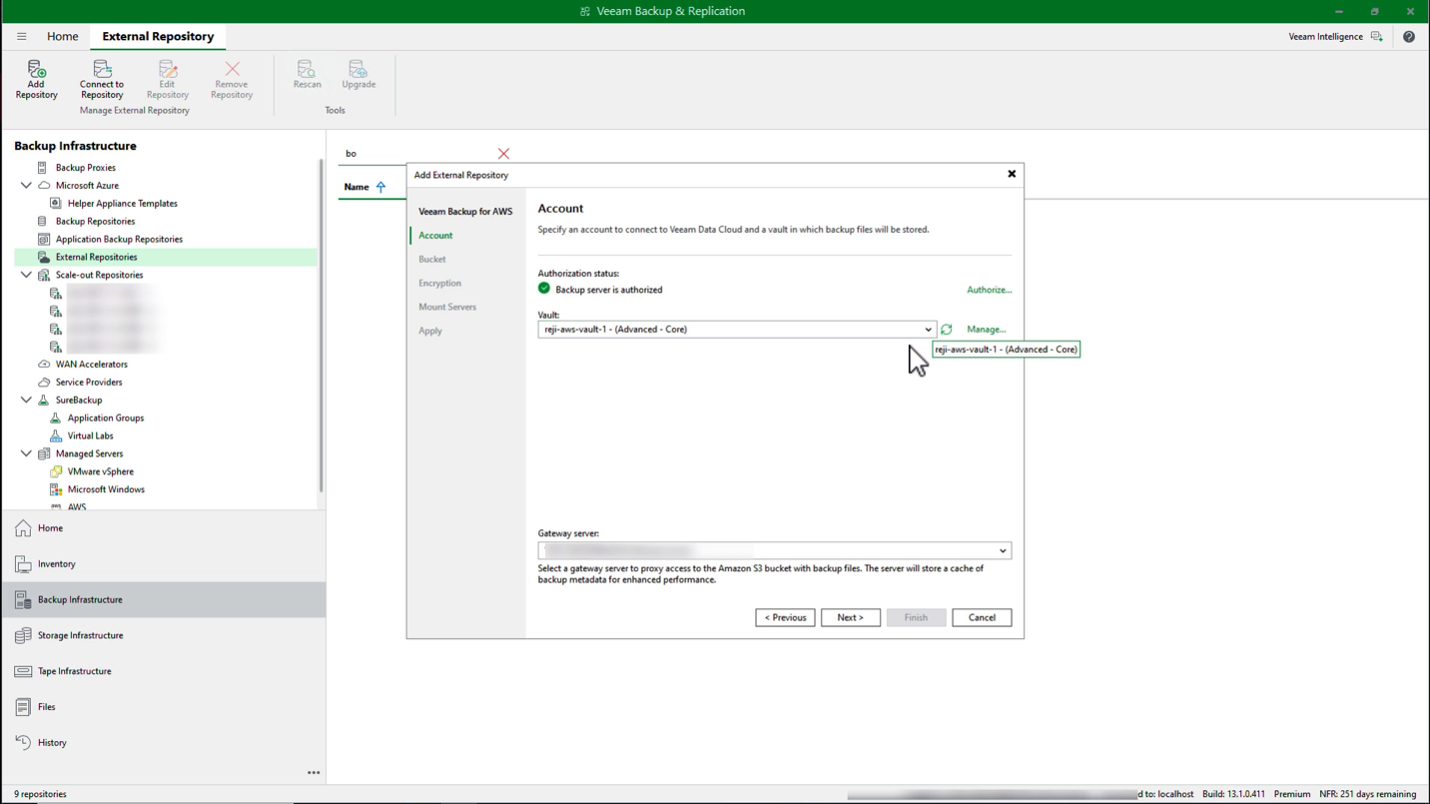Go to the Account wizard step
The height and width of the screenshot is (804, 1430).
coord(435,235)
